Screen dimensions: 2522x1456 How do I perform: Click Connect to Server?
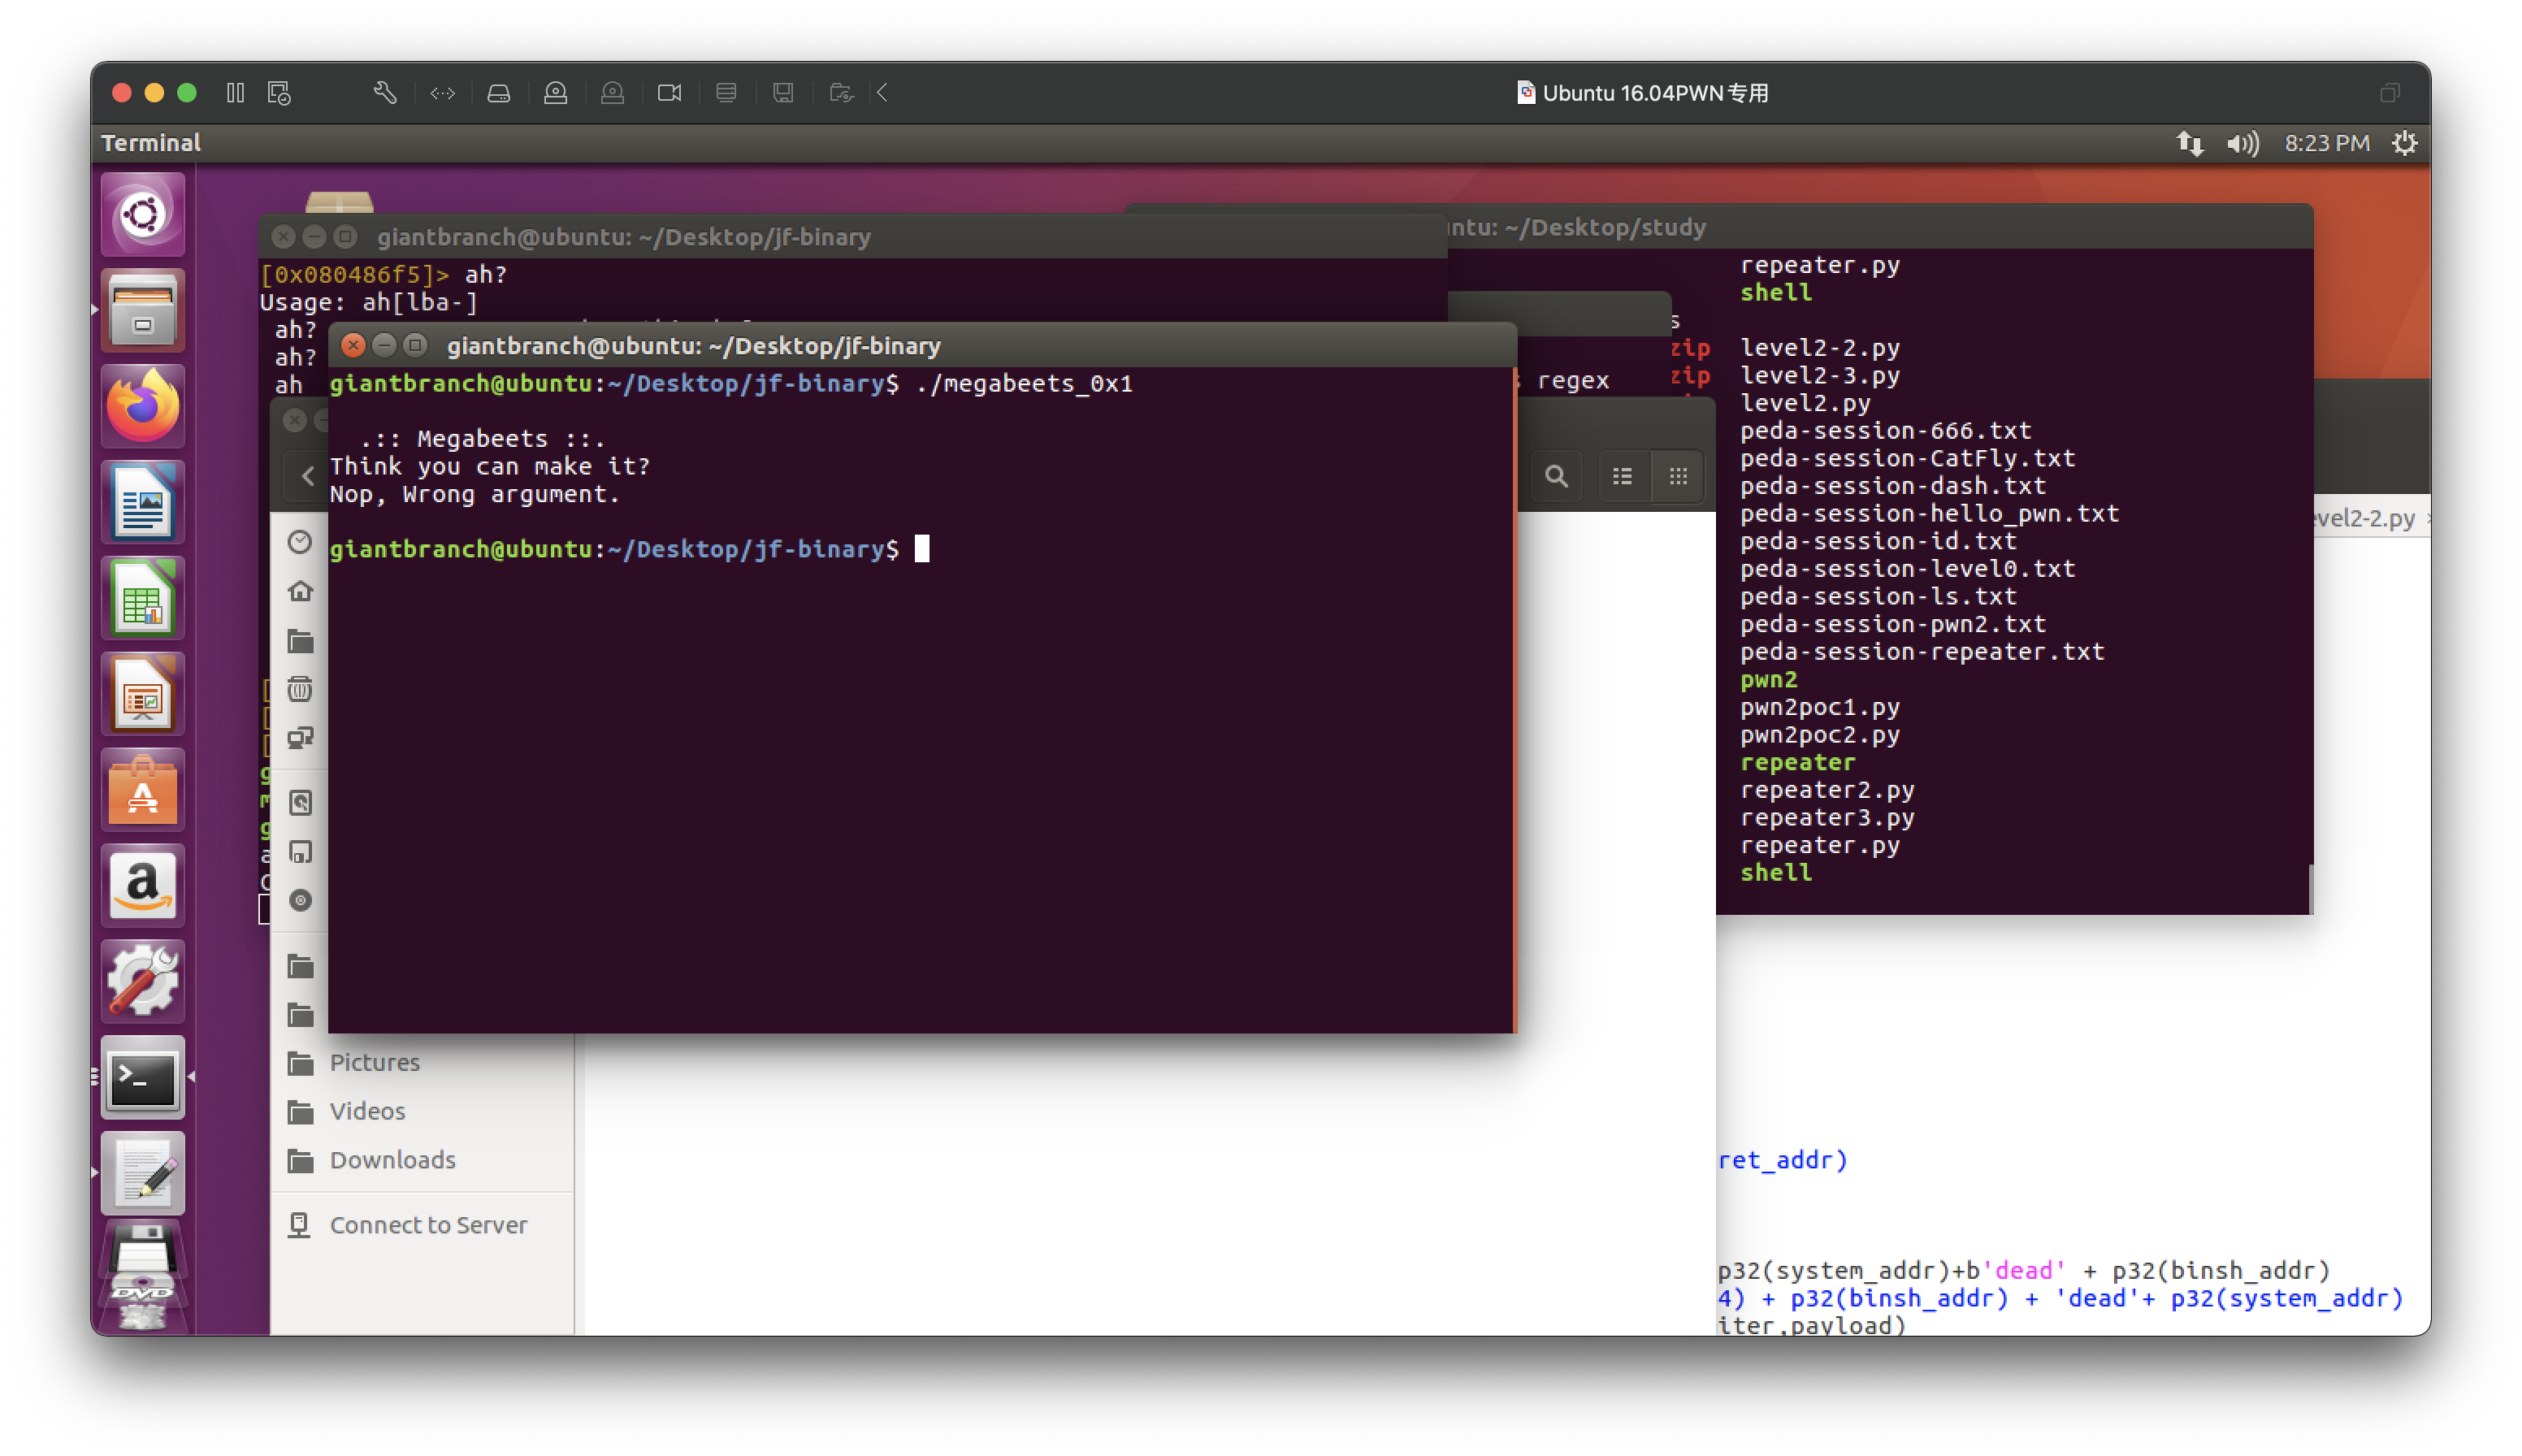(x=428, y=1225)
